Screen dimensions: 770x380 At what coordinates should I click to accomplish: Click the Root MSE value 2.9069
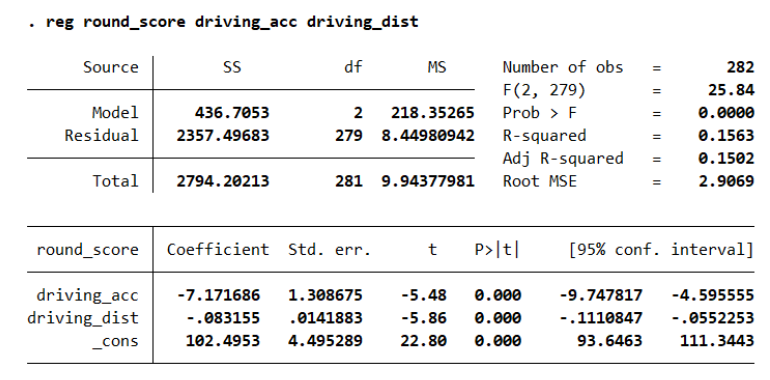pyautogui.click(x=726, y=181)
